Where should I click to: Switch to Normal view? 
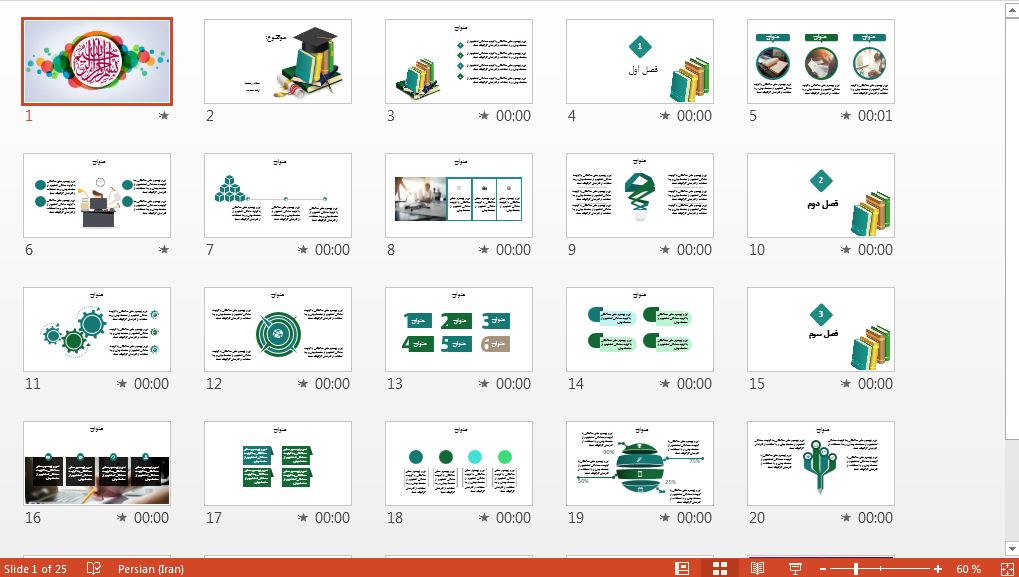(x=682, y=568)
